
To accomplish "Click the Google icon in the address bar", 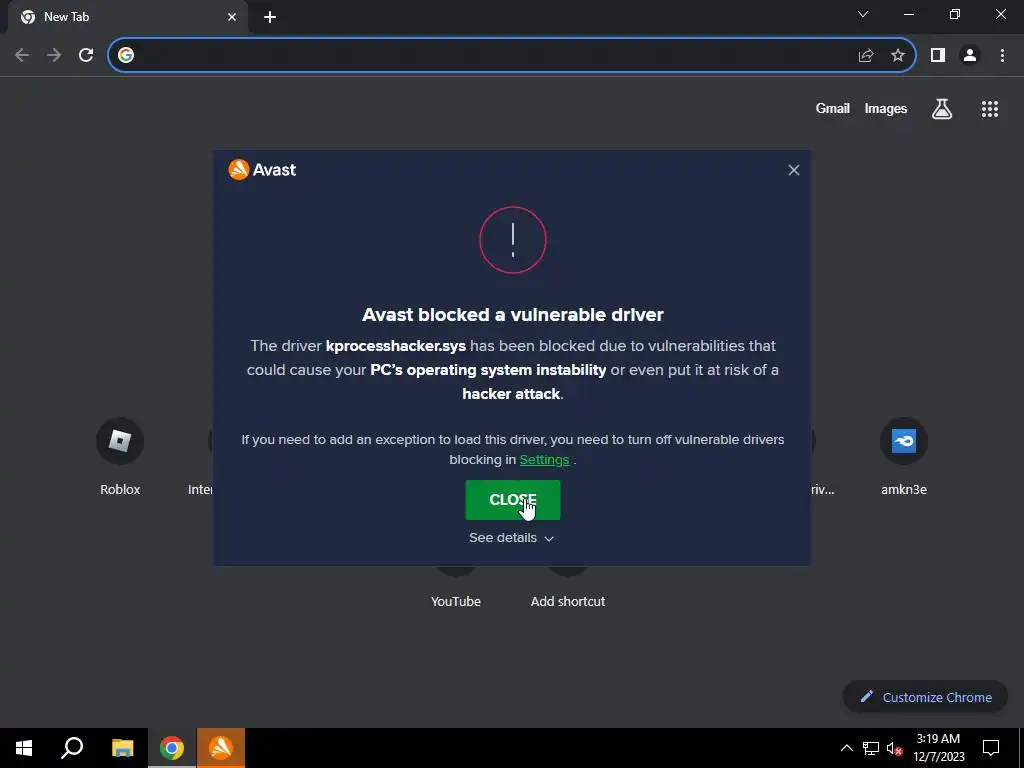I will click(126, 55).
